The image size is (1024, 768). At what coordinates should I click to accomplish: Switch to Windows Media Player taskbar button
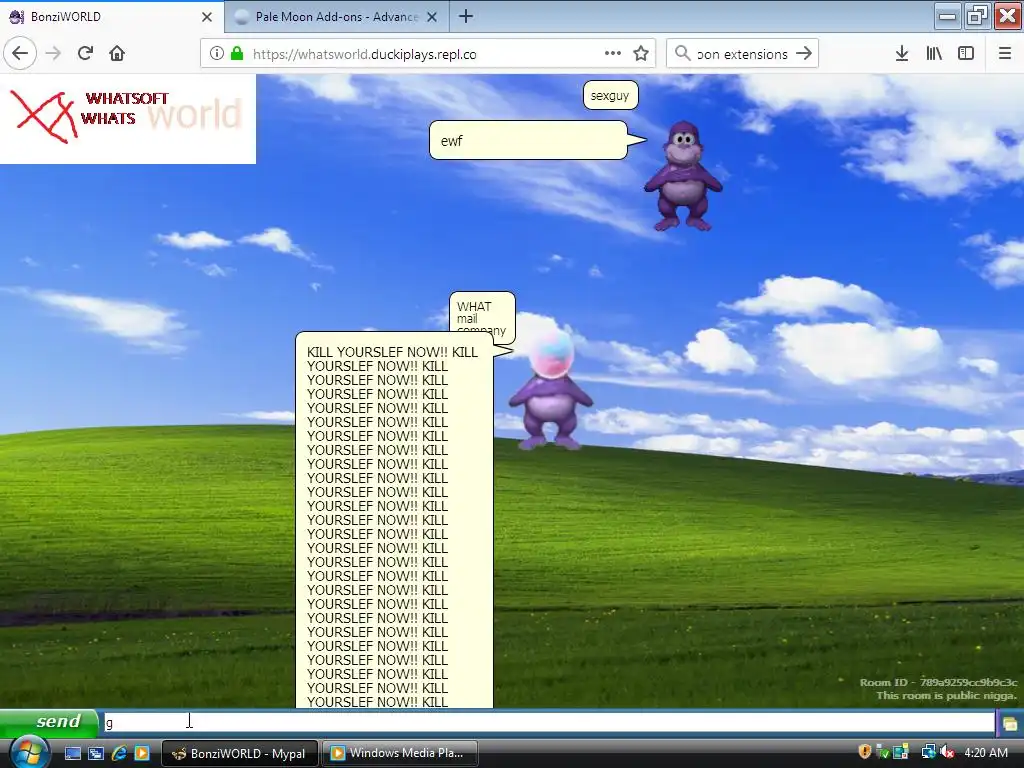click(399, 753)
